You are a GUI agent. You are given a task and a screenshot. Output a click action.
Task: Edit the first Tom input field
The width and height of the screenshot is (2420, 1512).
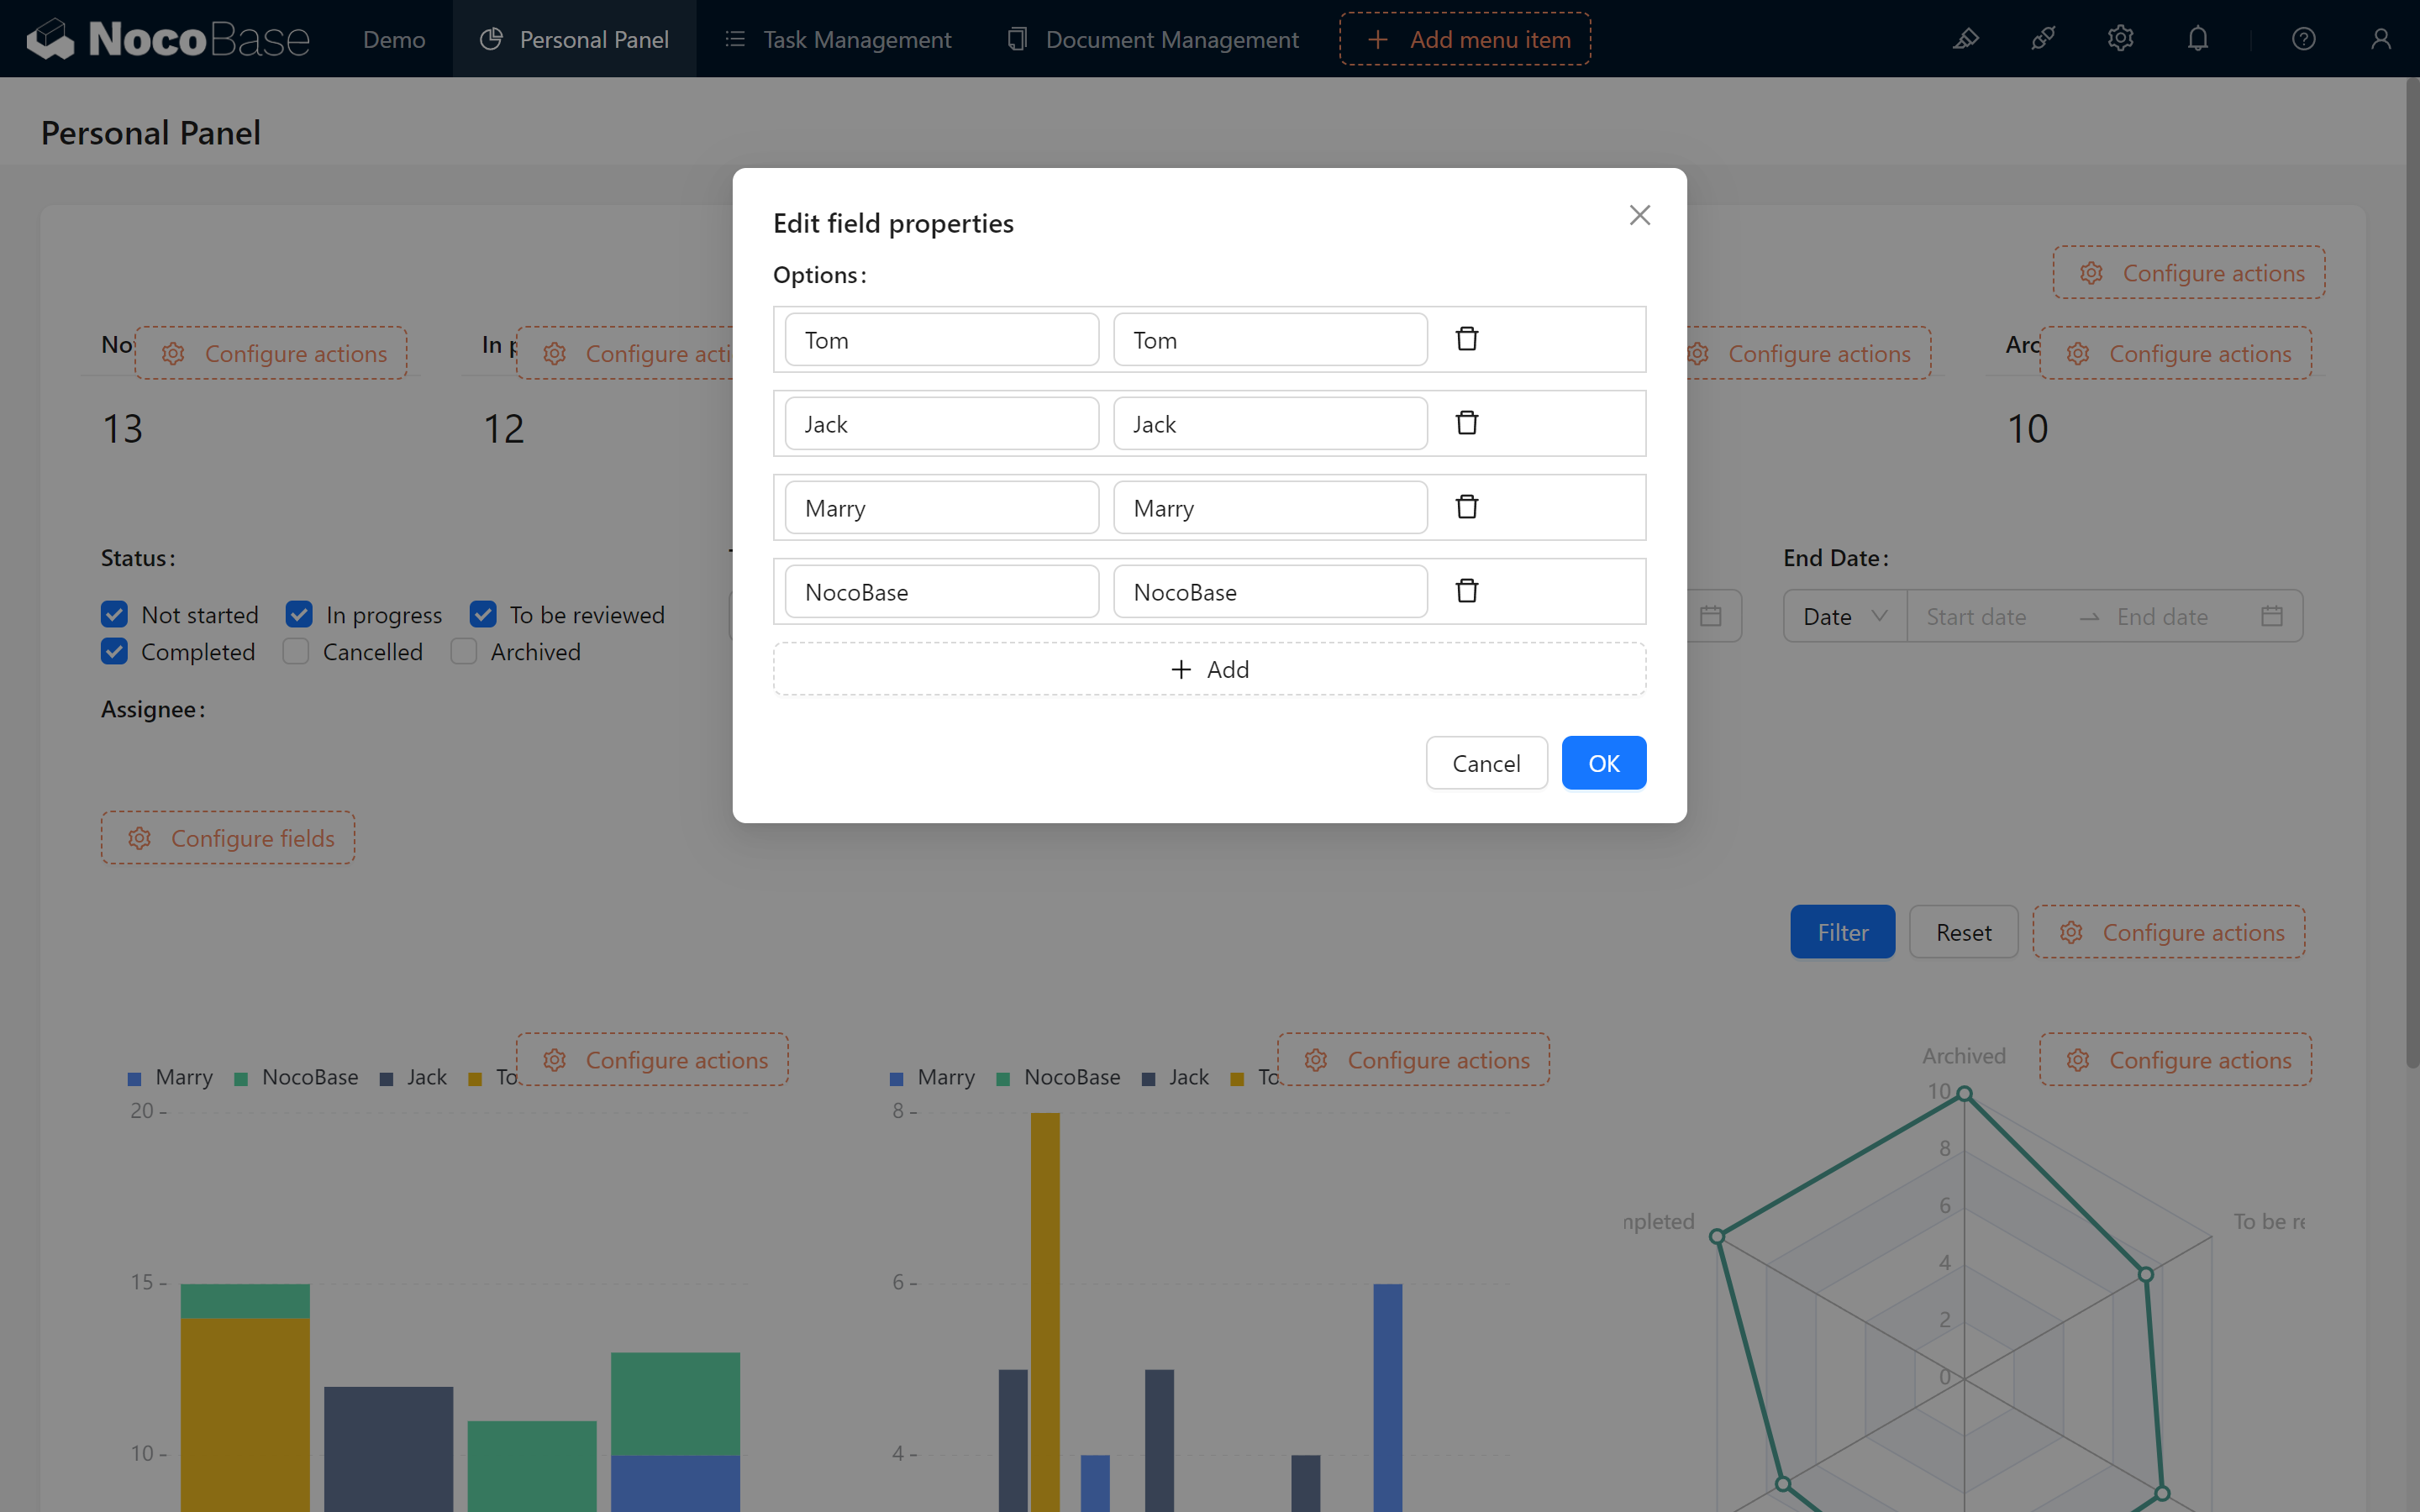pyautogui.click(x=942, y=340)
